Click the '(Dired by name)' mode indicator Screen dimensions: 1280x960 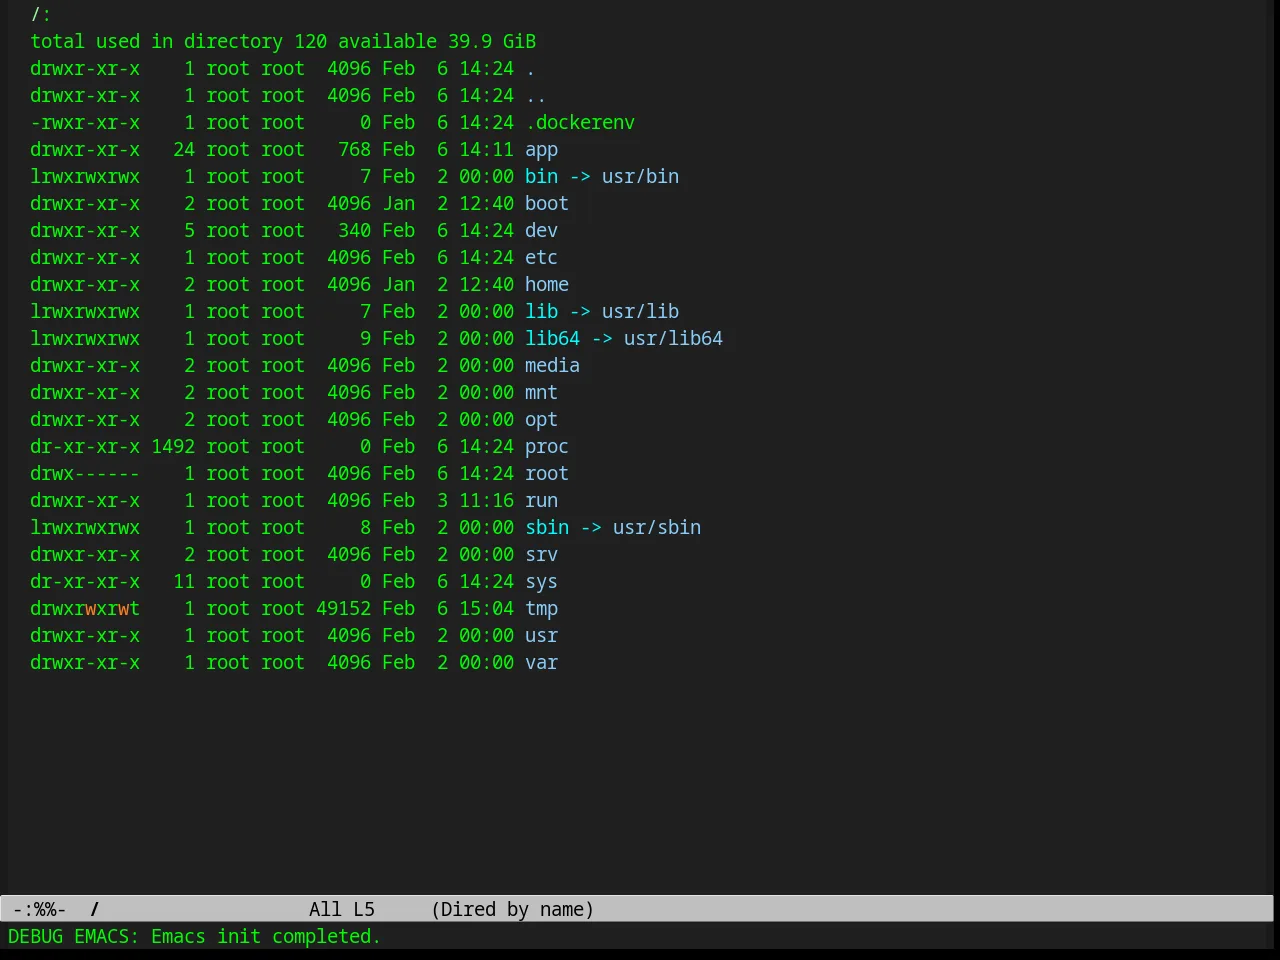click(x=513, y=910)
